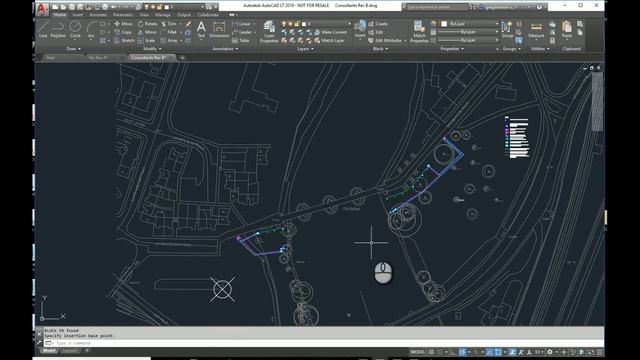
Task: Click the keyword search box in title bar
Action: coord(437,7)
